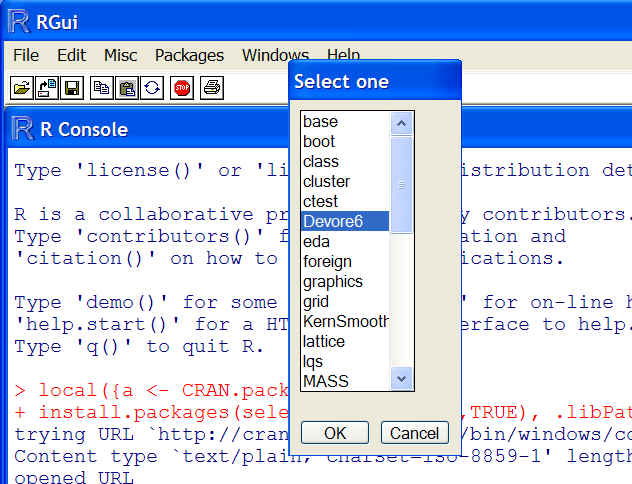Image resolution: width=632 pixels, height=484 pixels.
Task: Confirm selection with the OK button
Action: [335, 433]
